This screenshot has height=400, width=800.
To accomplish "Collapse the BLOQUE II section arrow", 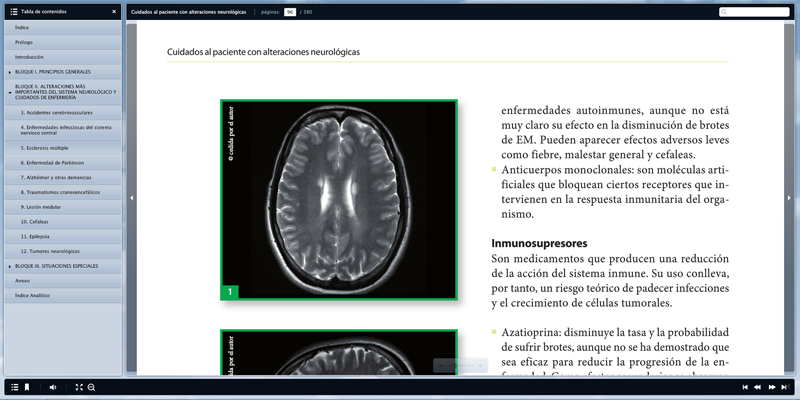I will pos(10,93).
